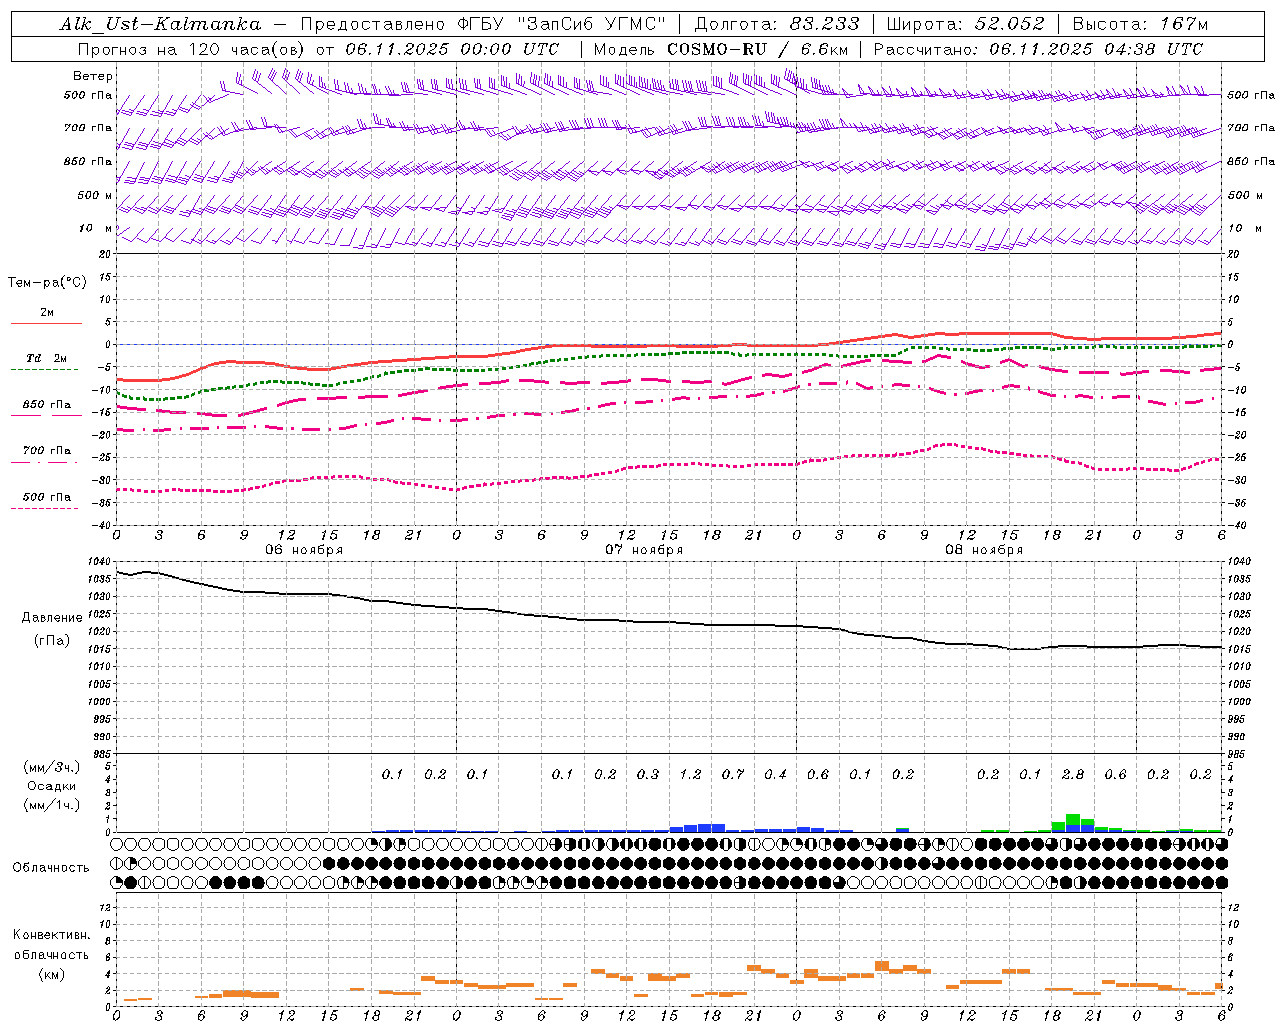
Task: Click the (мм/3ч.) precipitation unit label
Action: (52, 767)
